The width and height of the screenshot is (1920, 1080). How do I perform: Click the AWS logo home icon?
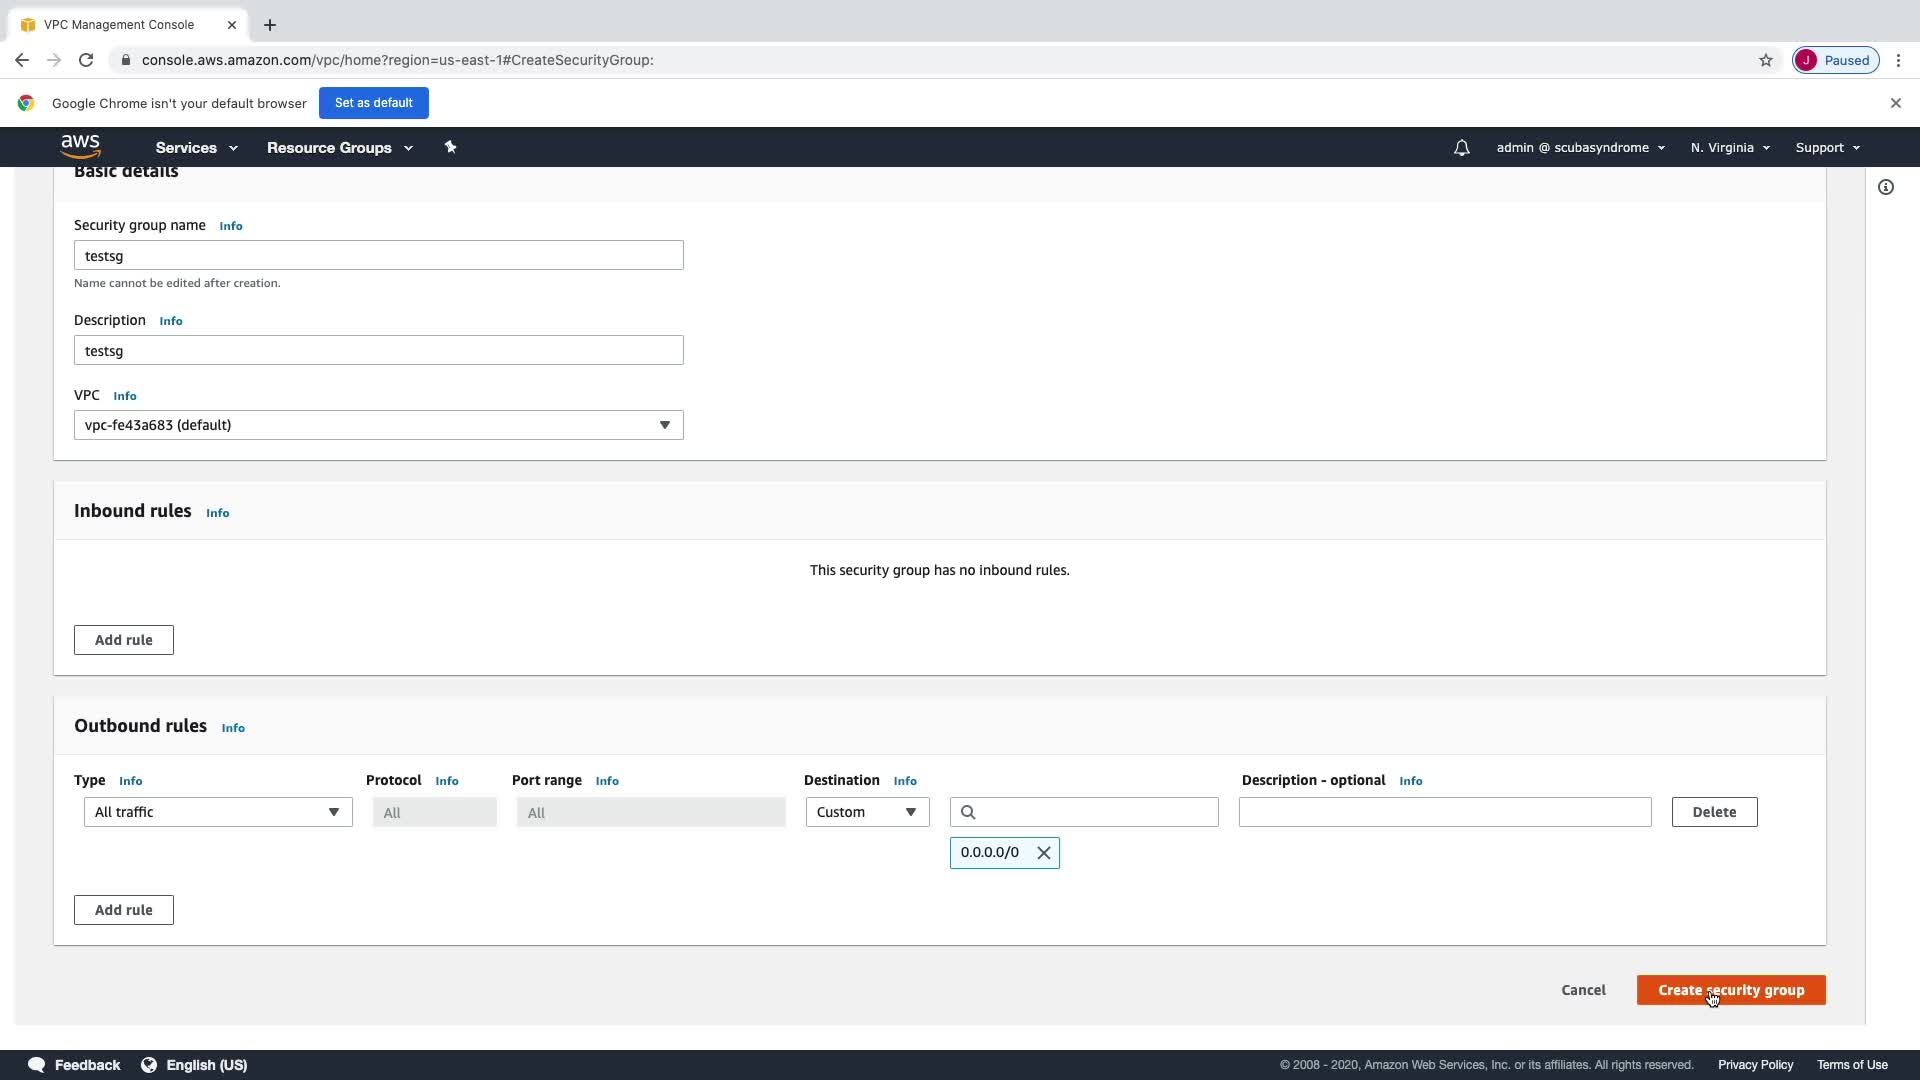(x=80, y=146)
